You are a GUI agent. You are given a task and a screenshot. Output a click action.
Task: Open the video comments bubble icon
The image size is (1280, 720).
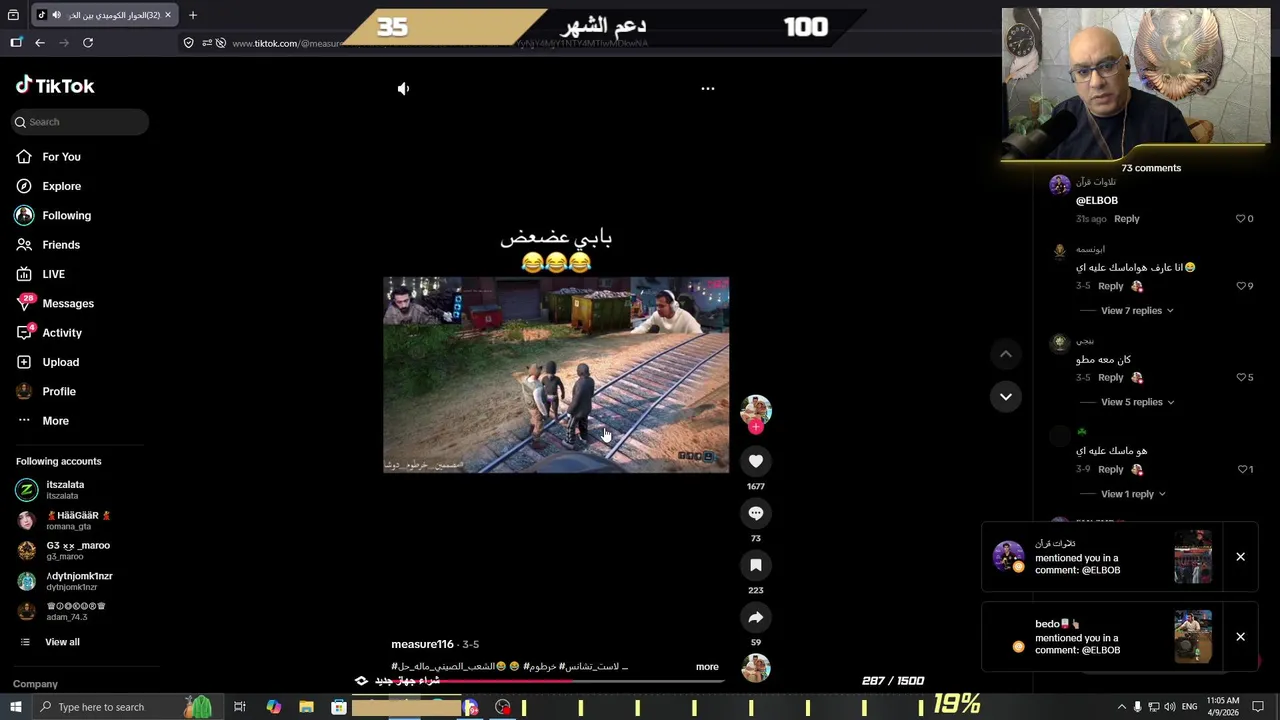pyautogui.click(x=756, y=513)
